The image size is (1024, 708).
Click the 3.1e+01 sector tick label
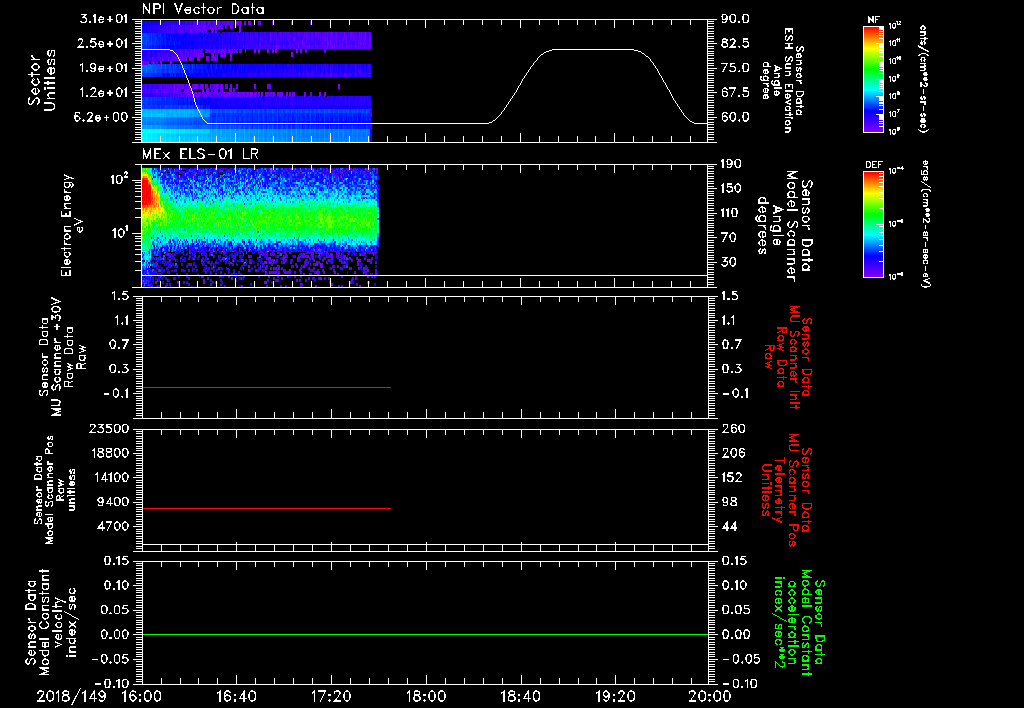click(x=104, y=19)
